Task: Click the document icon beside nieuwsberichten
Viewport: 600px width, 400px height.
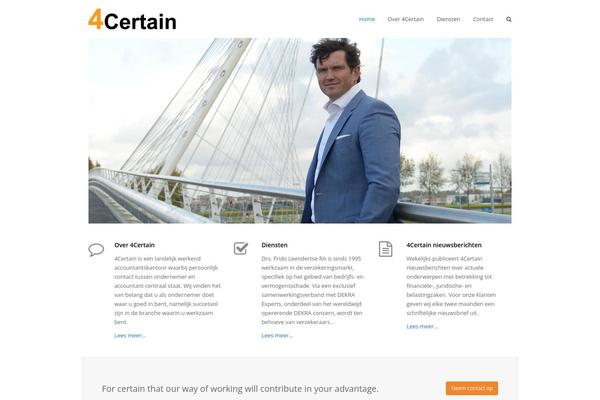Action: (x=385, y=249)
